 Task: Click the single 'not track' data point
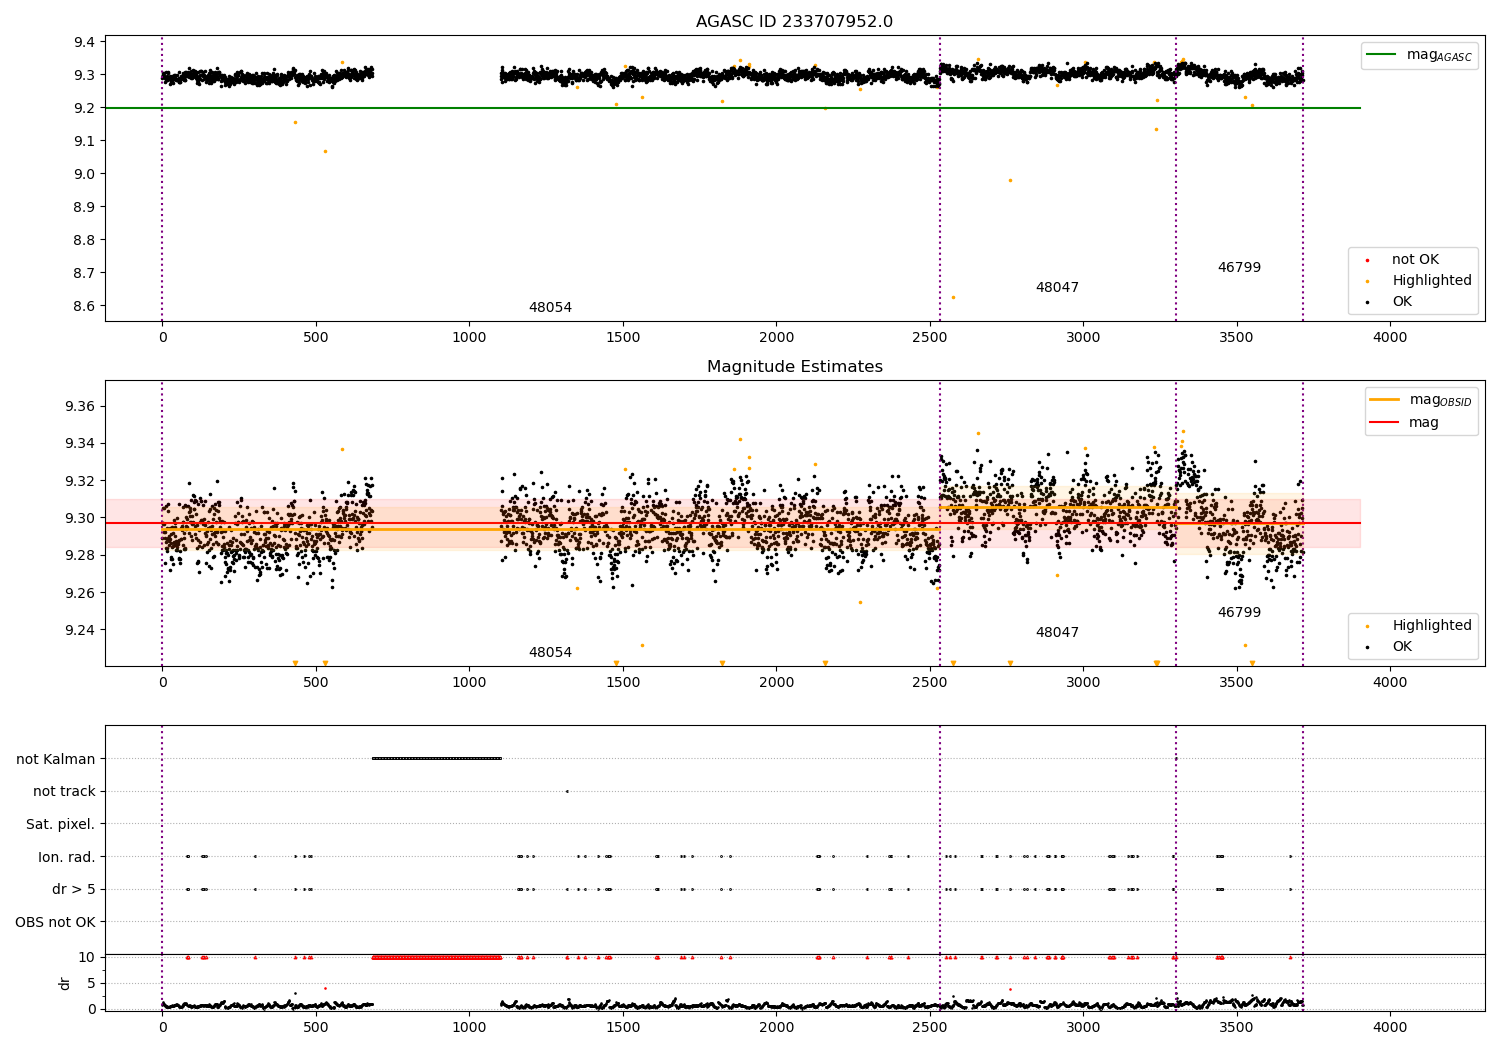[x=567, y=791]
